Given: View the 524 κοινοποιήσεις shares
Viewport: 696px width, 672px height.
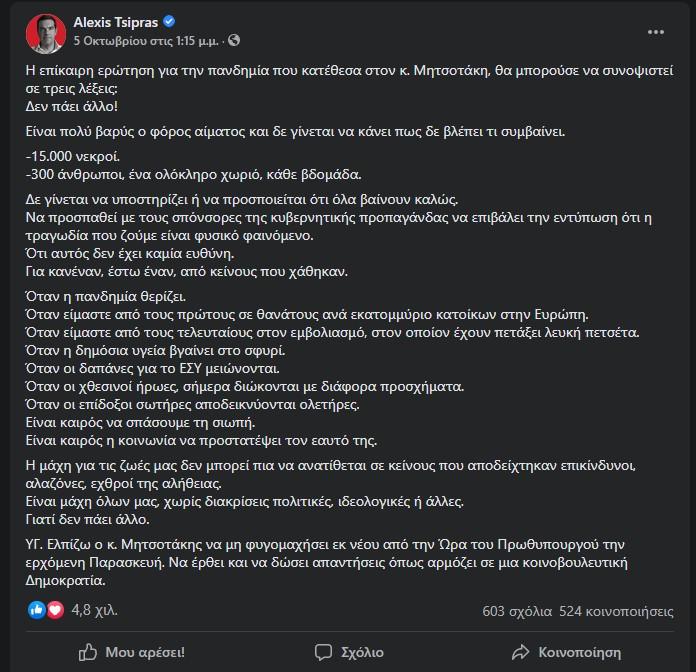Looking at the screenshot, I should pyautogui.click(x=616, y=612).
